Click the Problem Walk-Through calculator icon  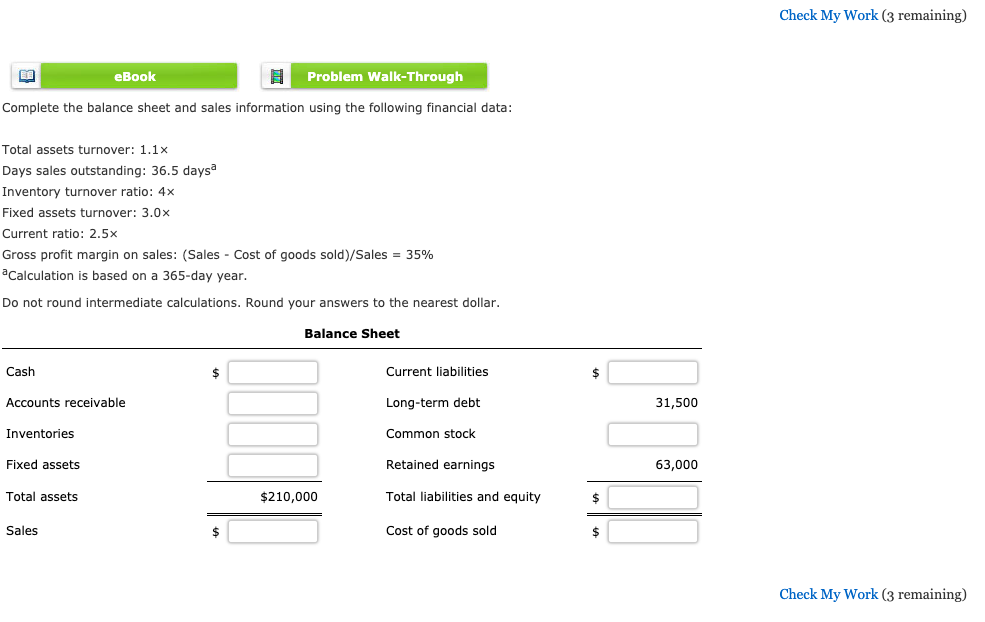click(x=275, y=75)
